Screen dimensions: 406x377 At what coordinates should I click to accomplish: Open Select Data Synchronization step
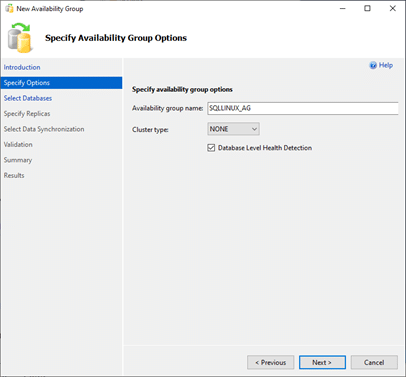coord(44,129)
